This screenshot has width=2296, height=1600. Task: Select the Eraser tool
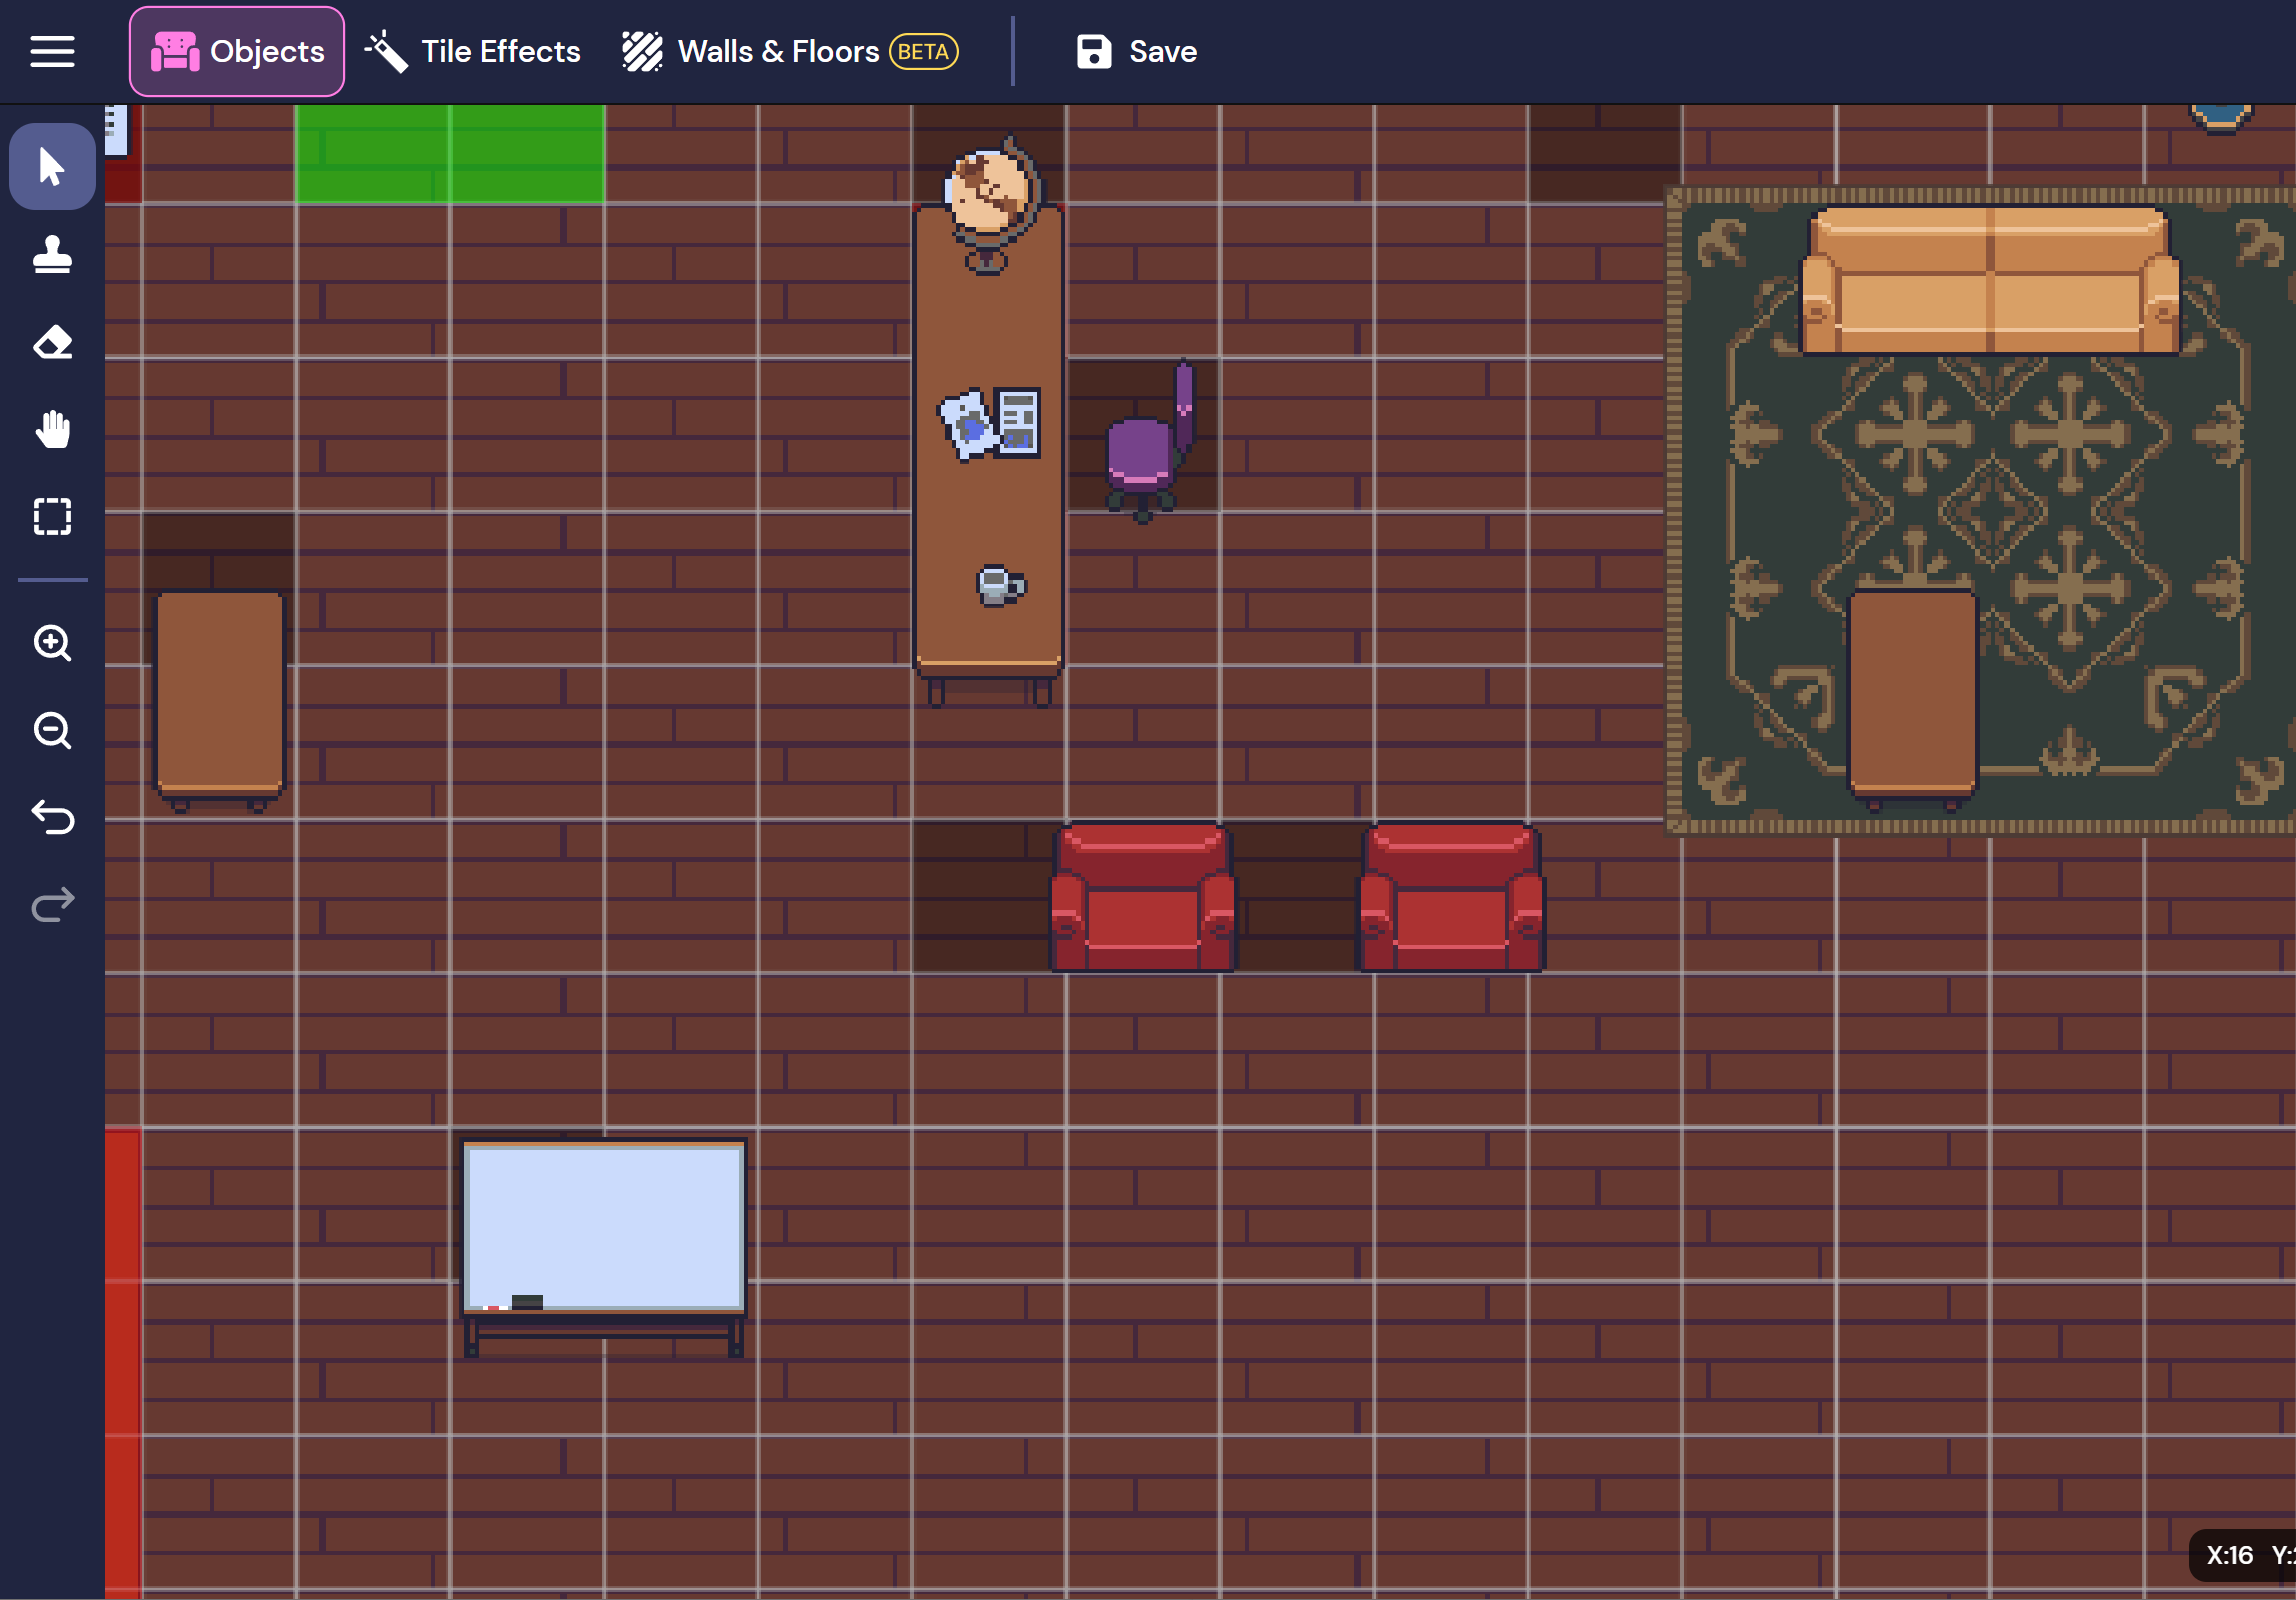tap(52, 343)
